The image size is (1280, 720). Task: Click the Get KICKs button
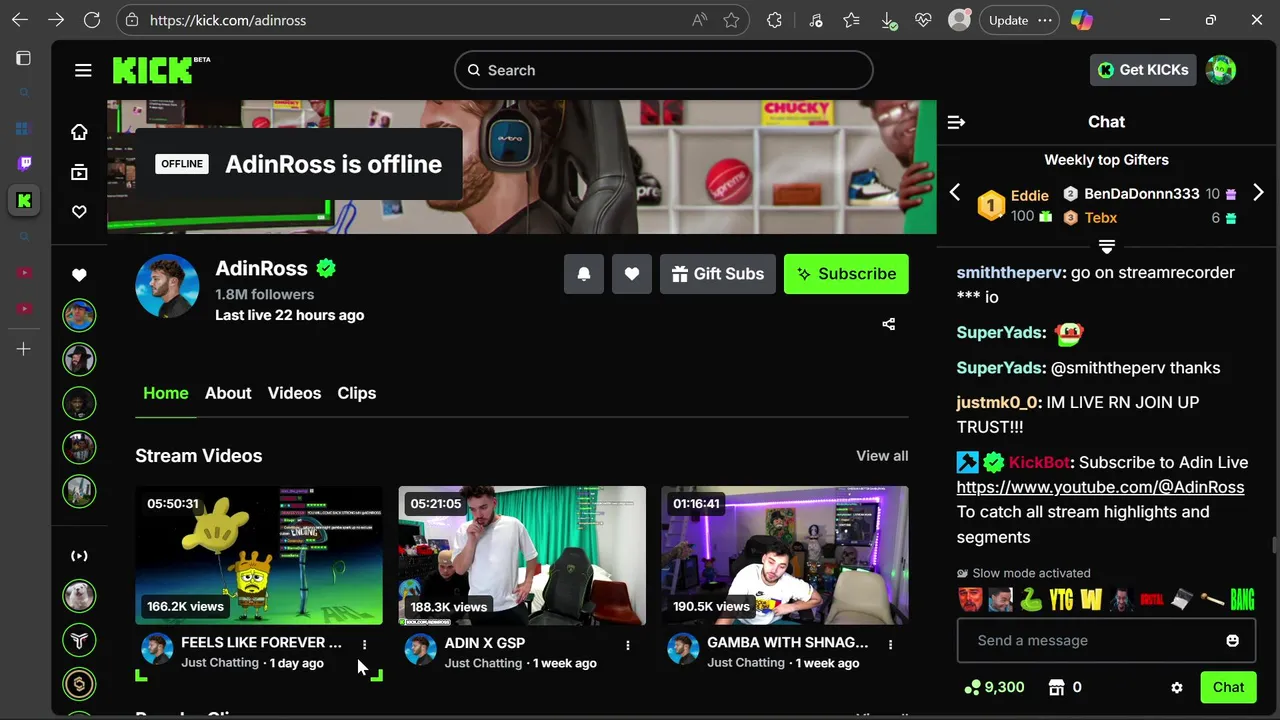[1143, 70]
